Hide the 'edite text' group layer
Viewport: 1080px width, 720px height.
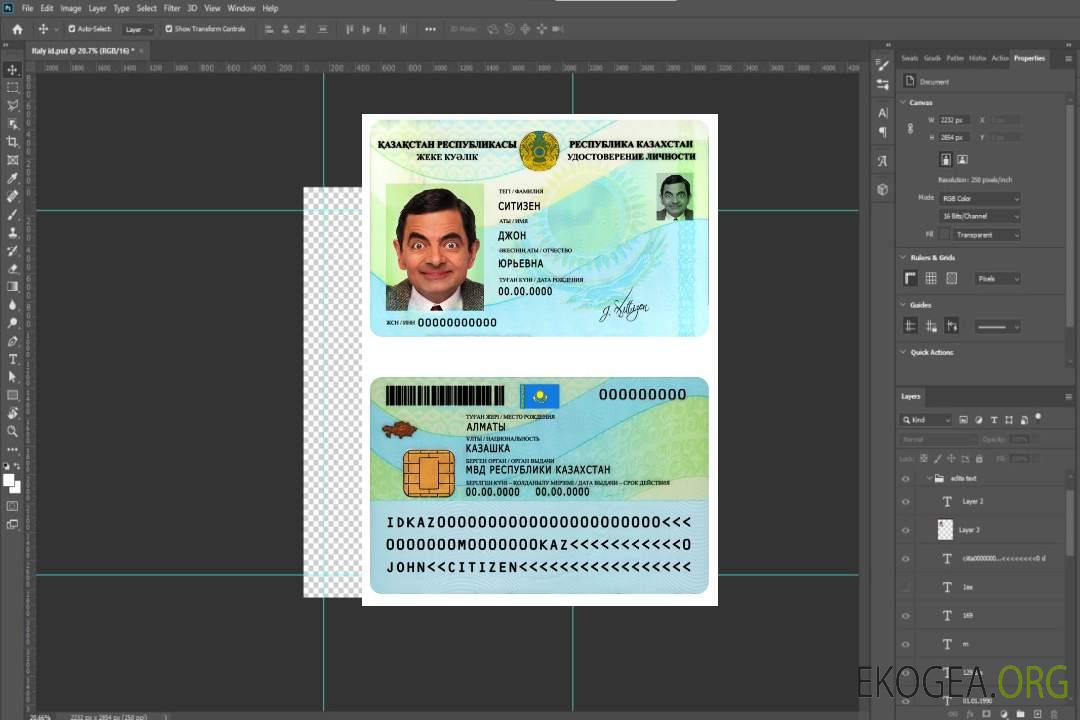906,479
